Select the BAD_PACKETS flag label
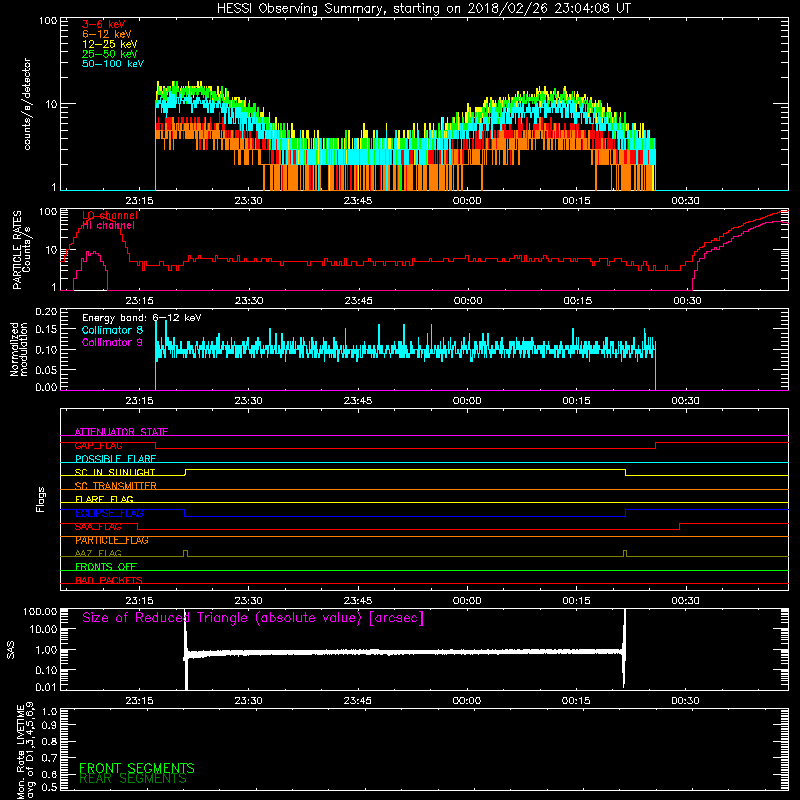Screen dimensions: 800x800 (x=109, y=580)
